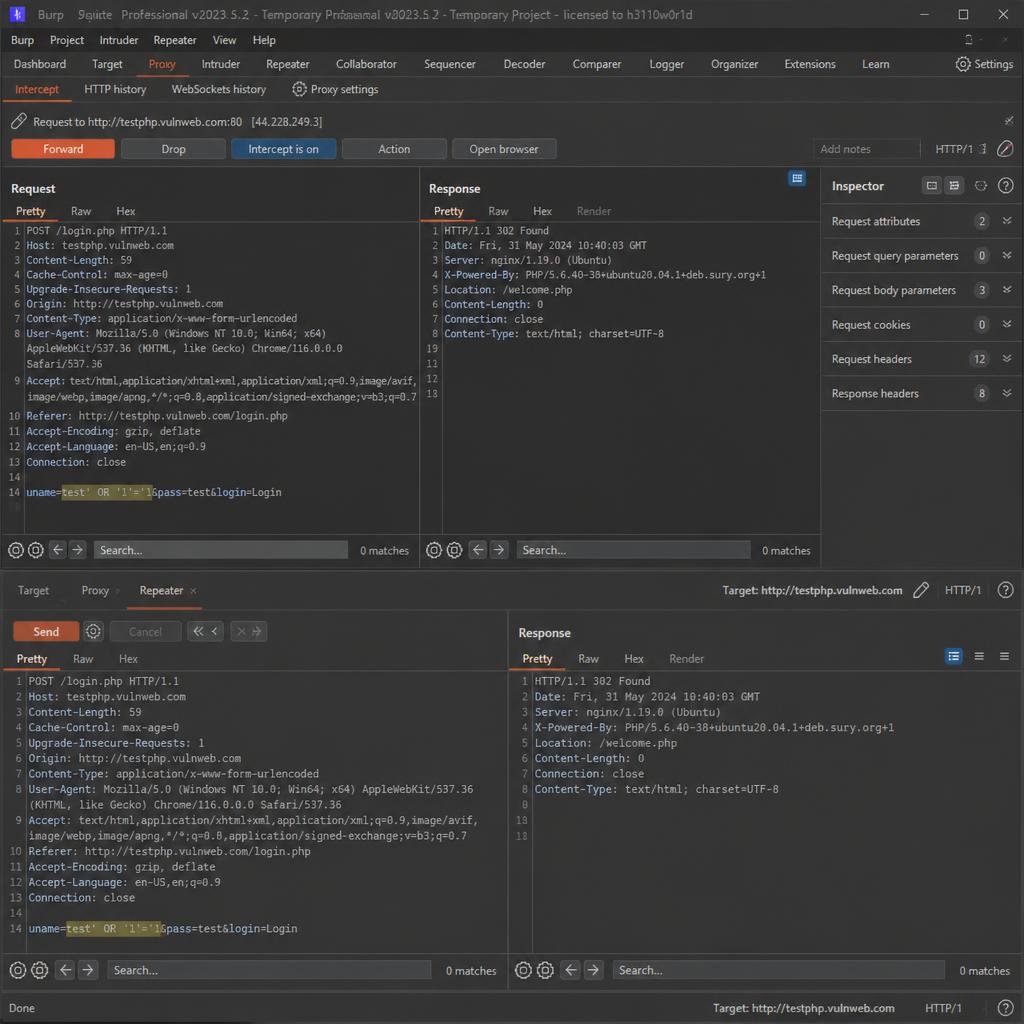Select Hex tab in Proxy Request pane
The image size is (1024, 1024).
pos(125,211)
